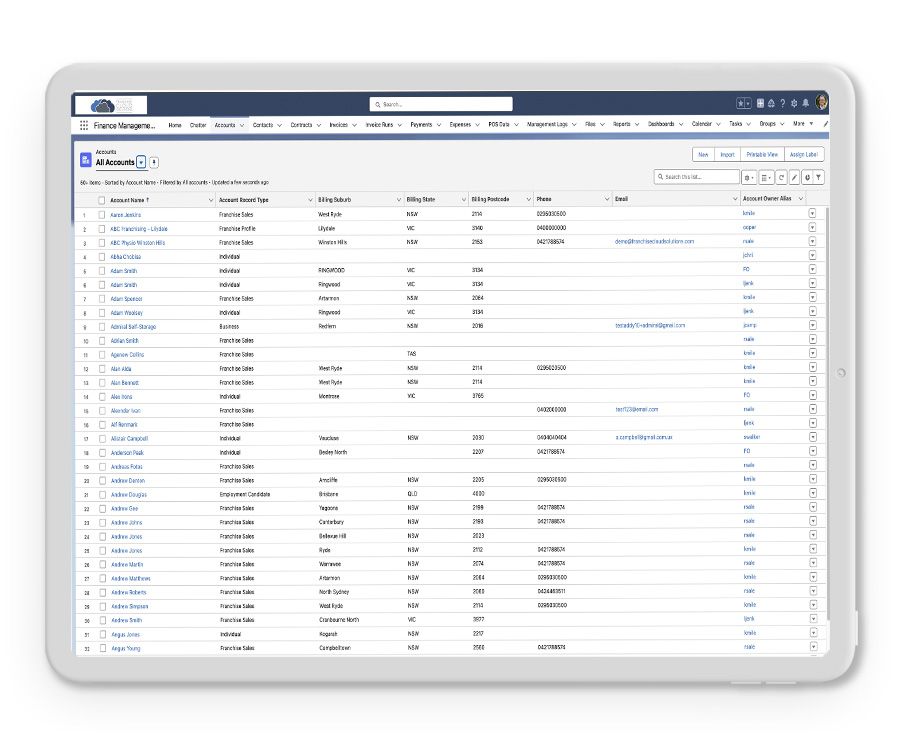The image size is (900, 741).
Task: Click the New account button
Action: pyautogui.click(x=703, y=154)
